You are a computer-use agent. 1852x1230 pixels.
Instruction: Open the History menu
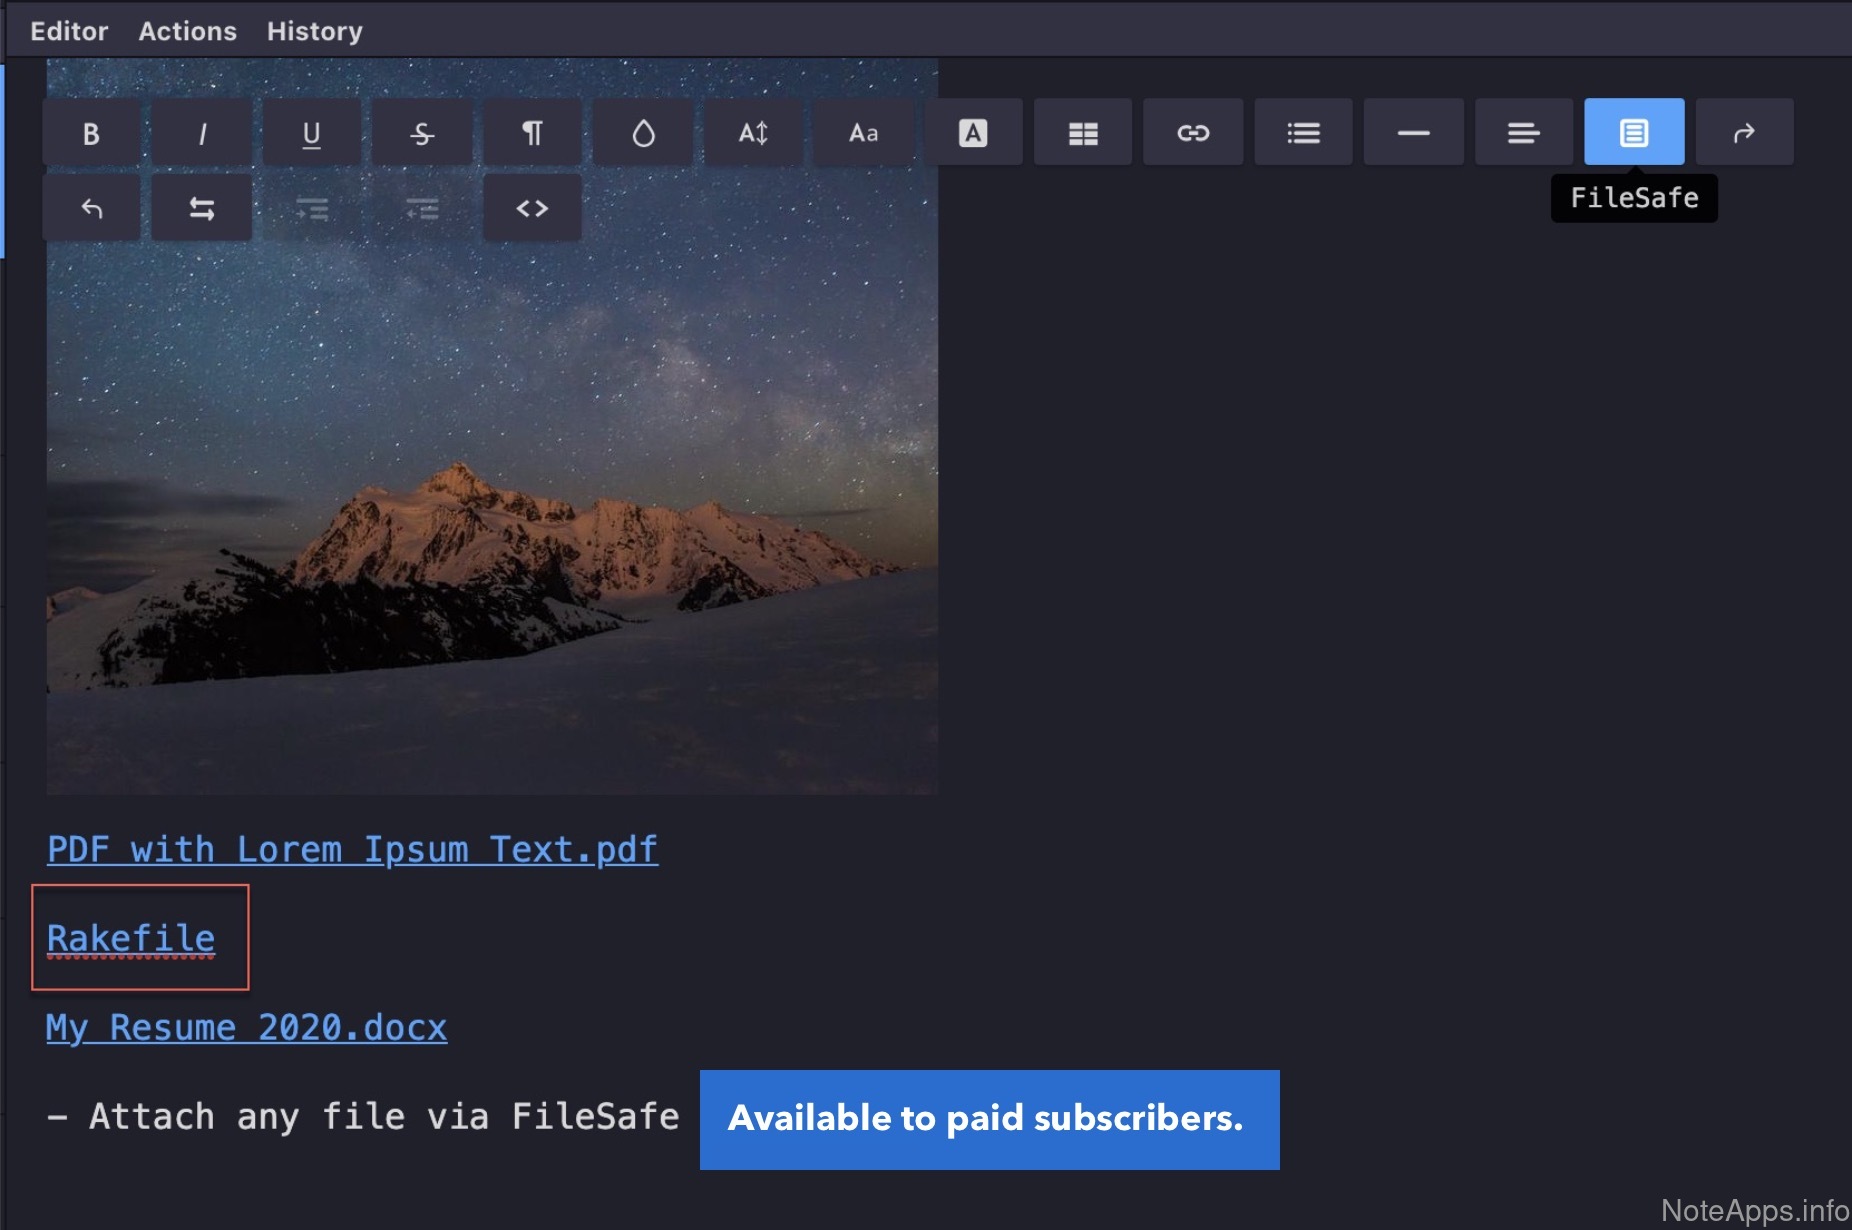314,31
